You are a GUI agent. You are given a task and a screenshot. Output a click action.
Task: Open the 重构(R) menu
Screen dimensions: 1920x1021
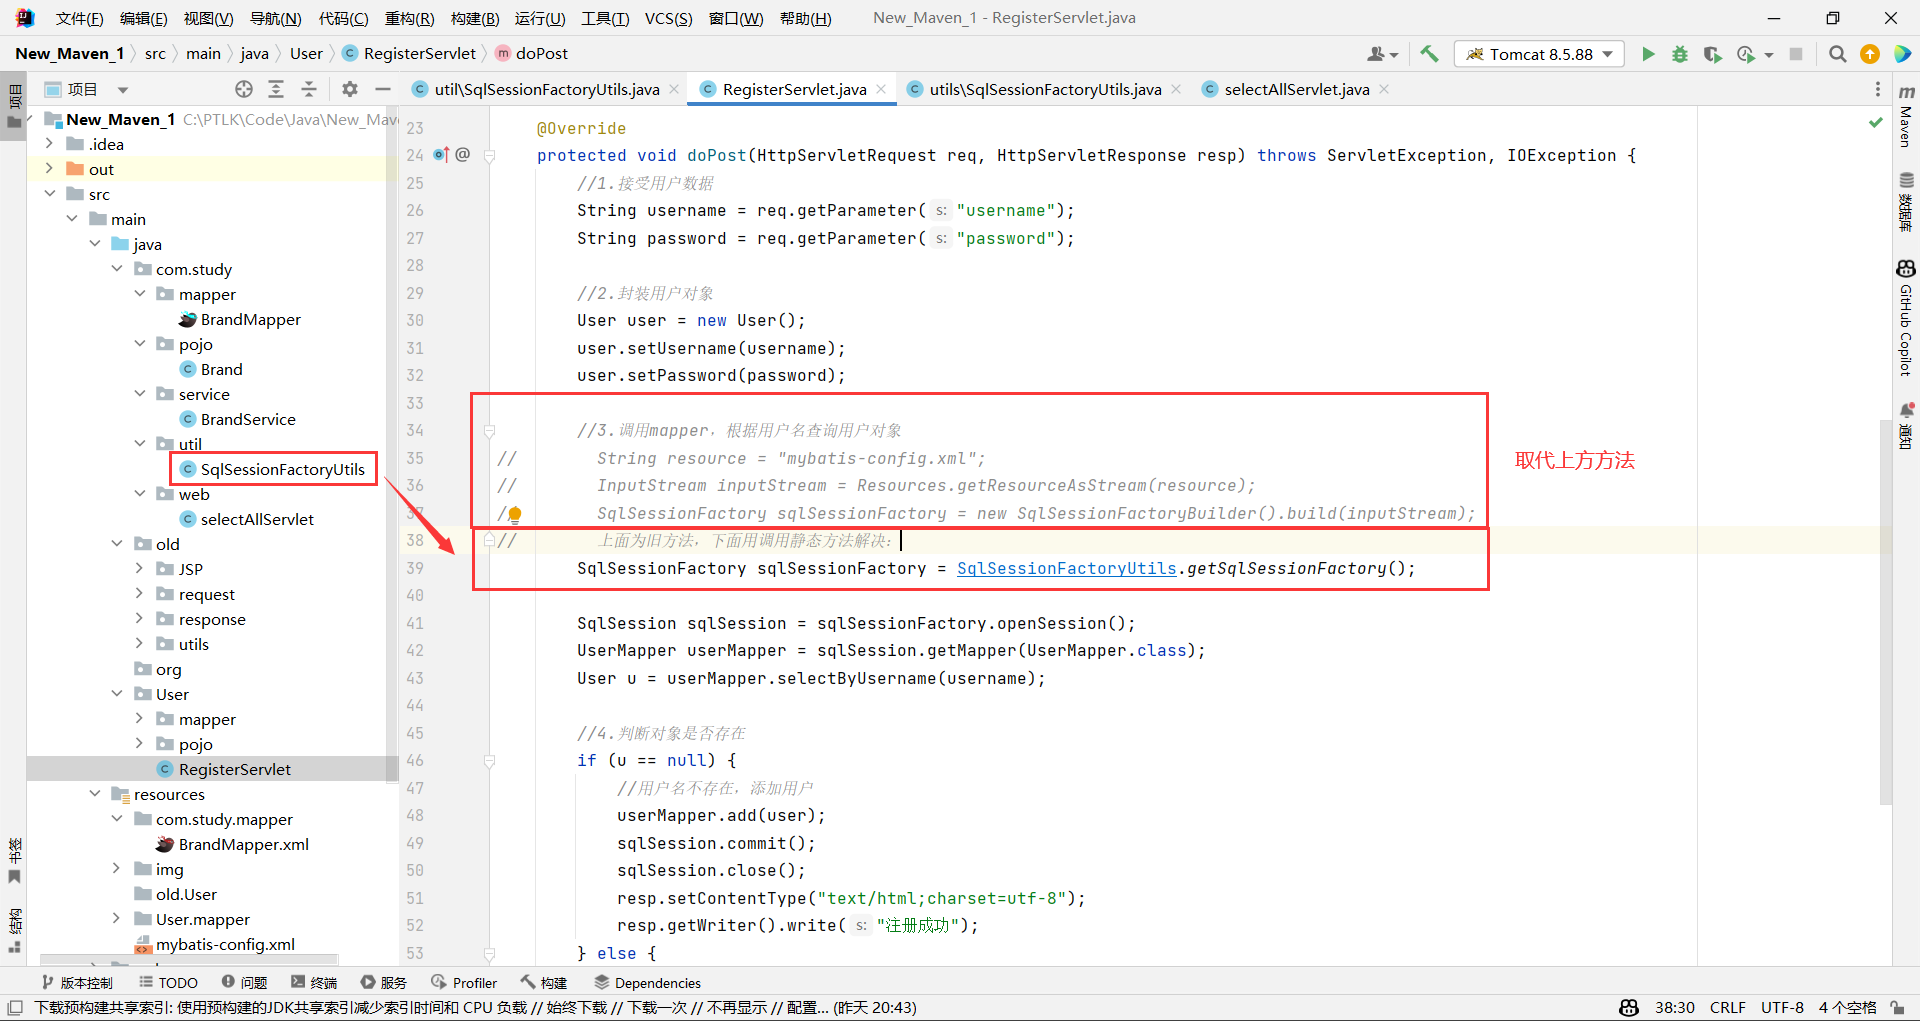pos(409,18)
